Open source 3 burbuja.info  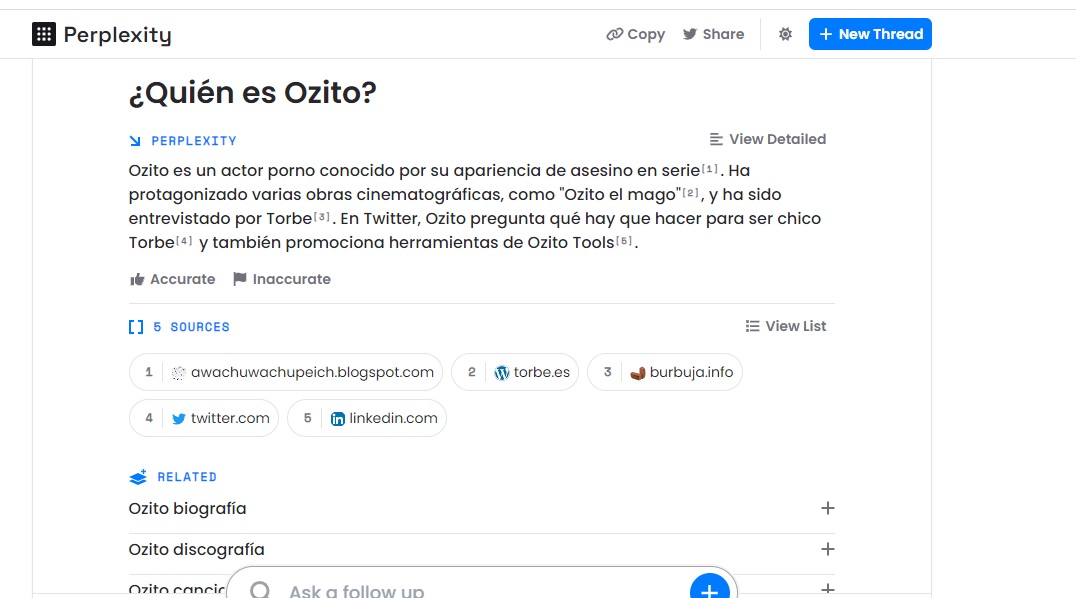pyautogui.click(x=664, y=372)
